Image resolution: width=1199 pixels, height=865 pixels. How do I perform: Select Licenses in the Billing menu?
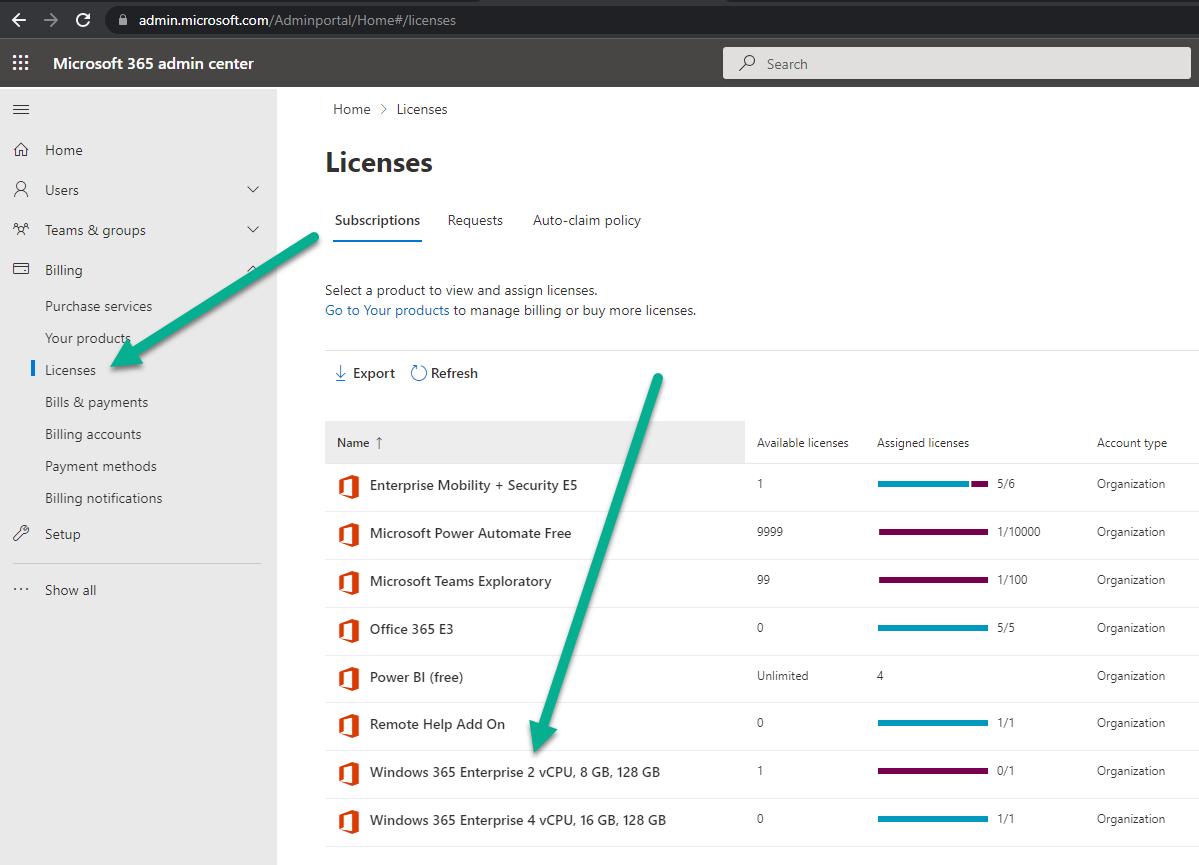(x=70, y=370)
